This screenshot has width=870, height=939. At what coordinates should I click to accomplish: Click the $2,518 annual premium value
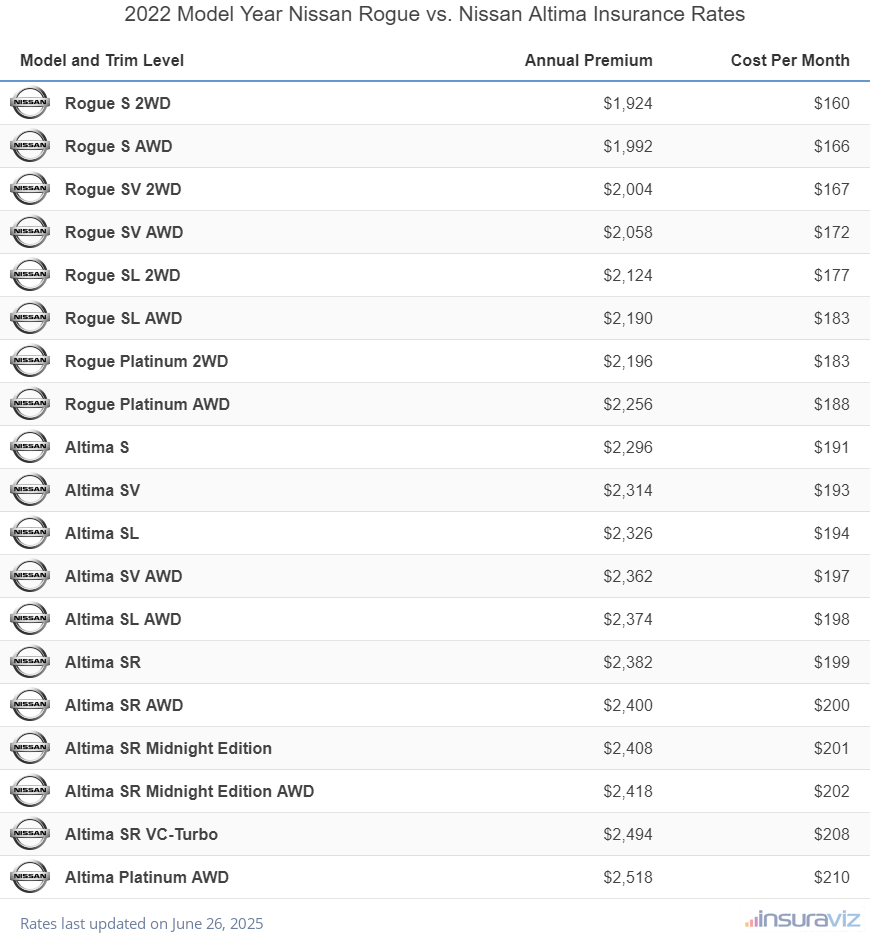pyautogui.click(x=628, y=877)
